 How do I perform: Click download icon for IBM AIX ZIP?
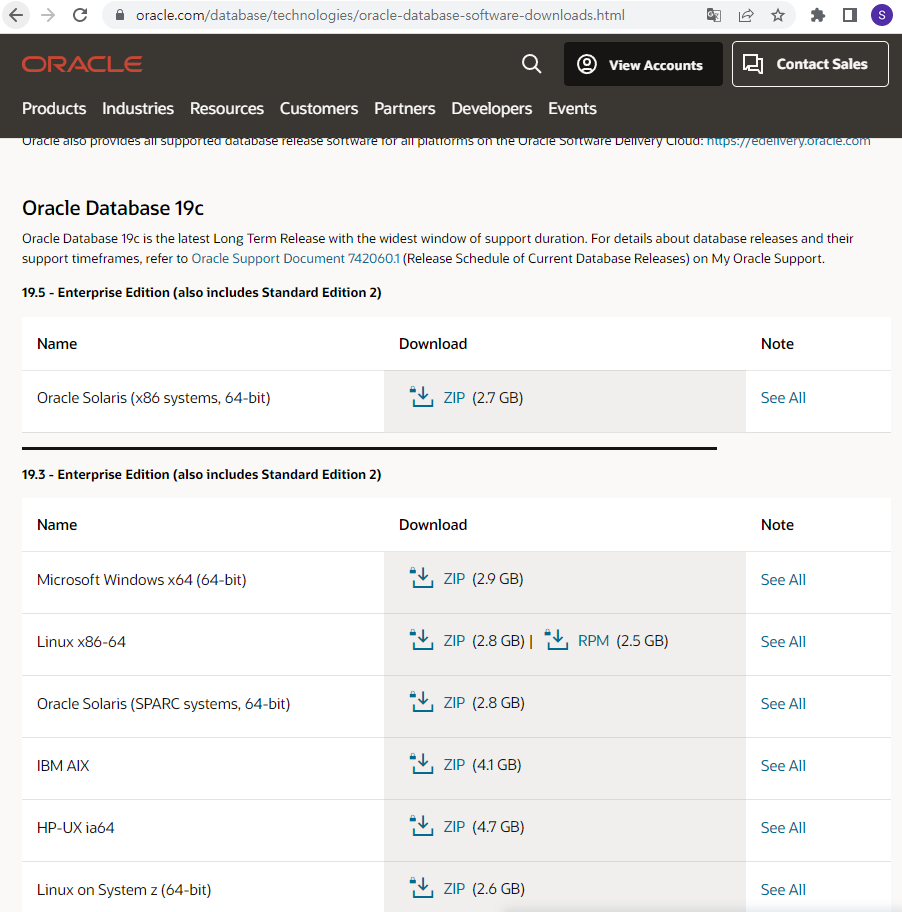pyautogui.click(x=422, y=764)
